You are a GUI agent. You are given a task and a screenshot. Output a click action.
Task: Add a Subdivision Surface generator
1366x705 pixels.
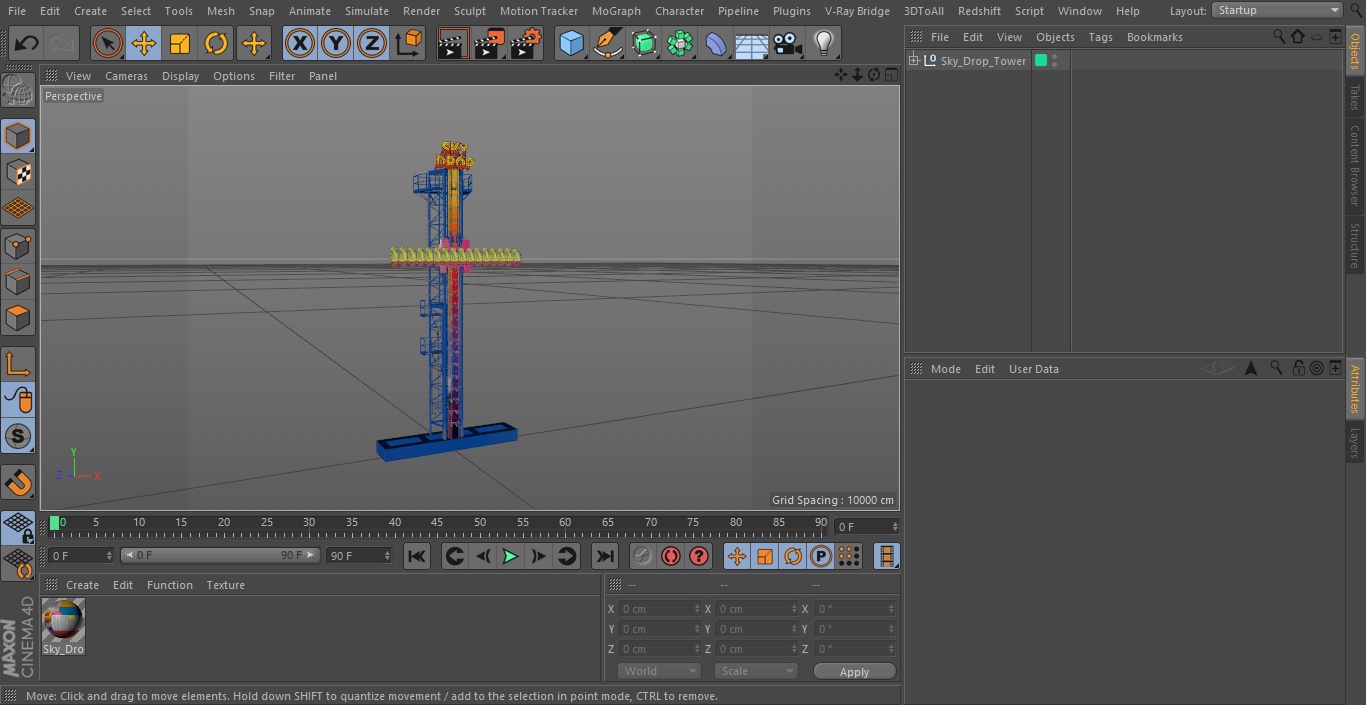(x=644, y=43)
